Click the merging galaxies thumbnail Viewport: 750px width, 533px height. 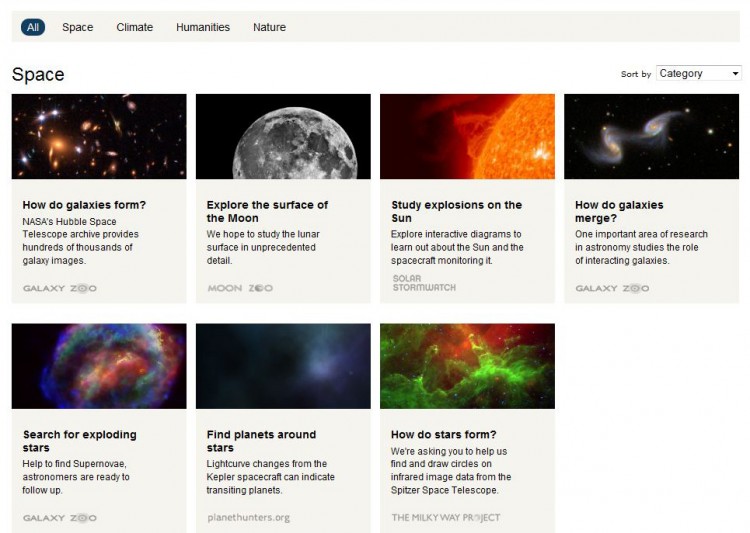[651, 137]
